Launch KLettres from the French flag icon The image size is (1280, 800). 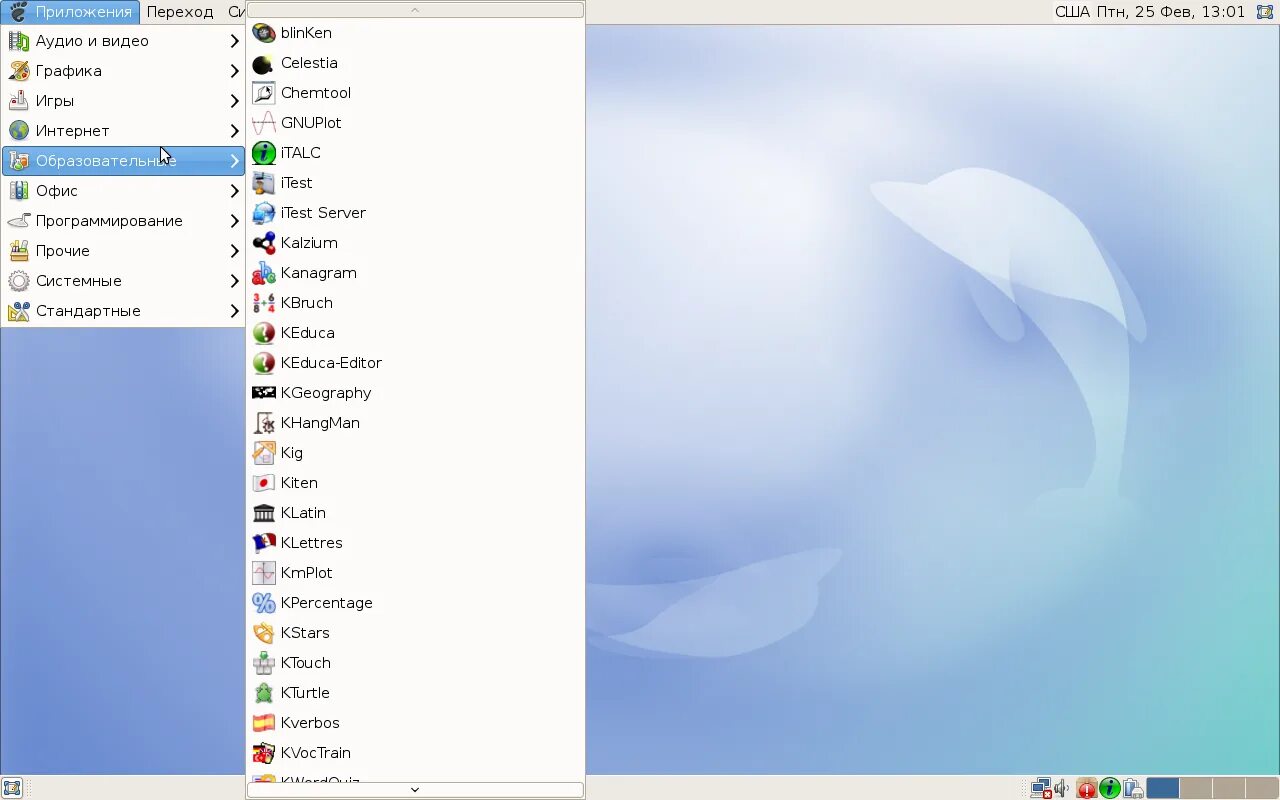264,543
